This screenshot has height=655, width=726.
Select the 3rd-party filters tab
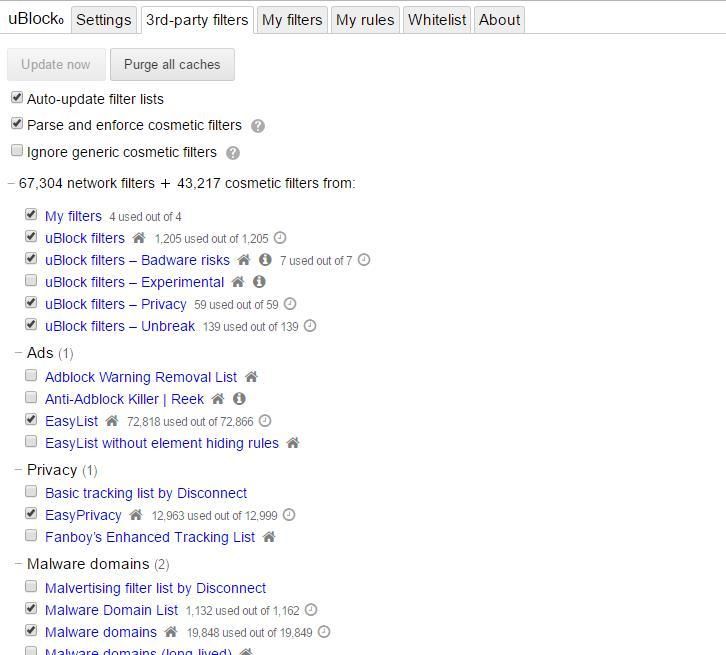coord(197,20)
